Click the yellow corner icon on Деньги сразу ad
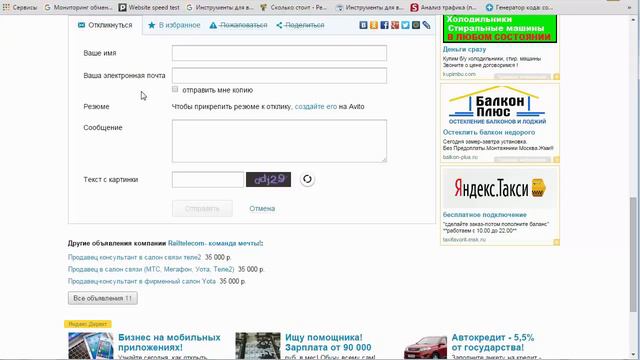Image resolution: width=640 pixels, height=360 pixels. [x=556, y=77]
